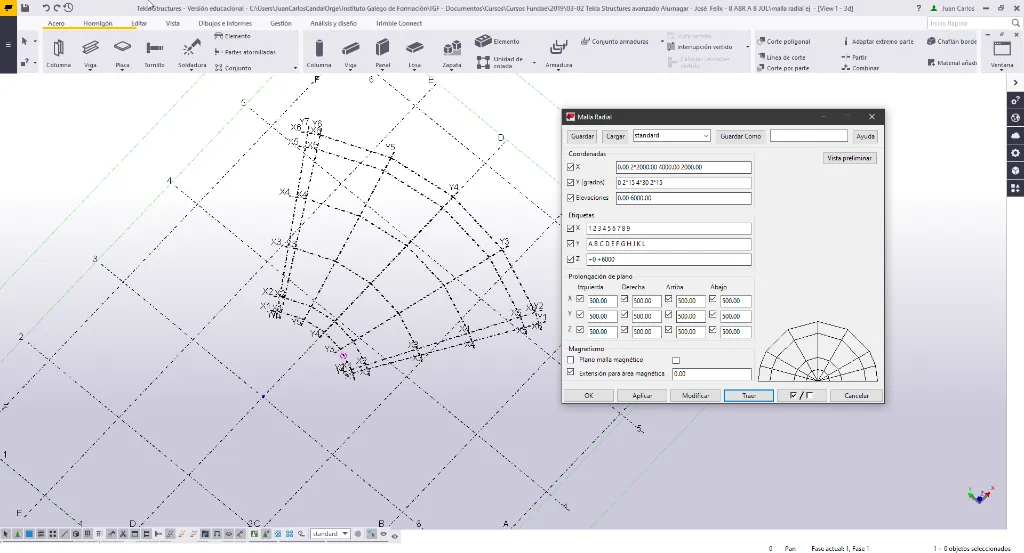Open the Trimble Connect tab
Viewport: 1024px width, 553px height.
click(399, 24)
